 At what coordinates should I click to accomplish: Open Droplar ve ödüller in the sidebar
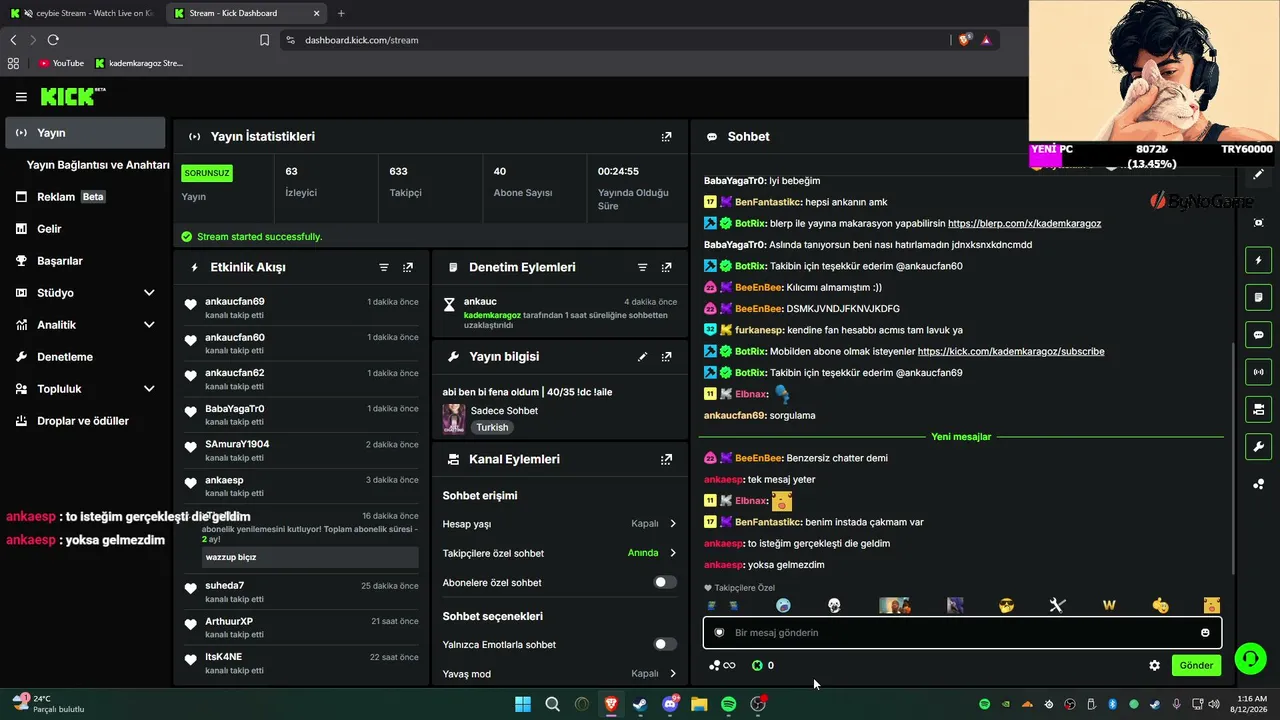pos(85,421)
